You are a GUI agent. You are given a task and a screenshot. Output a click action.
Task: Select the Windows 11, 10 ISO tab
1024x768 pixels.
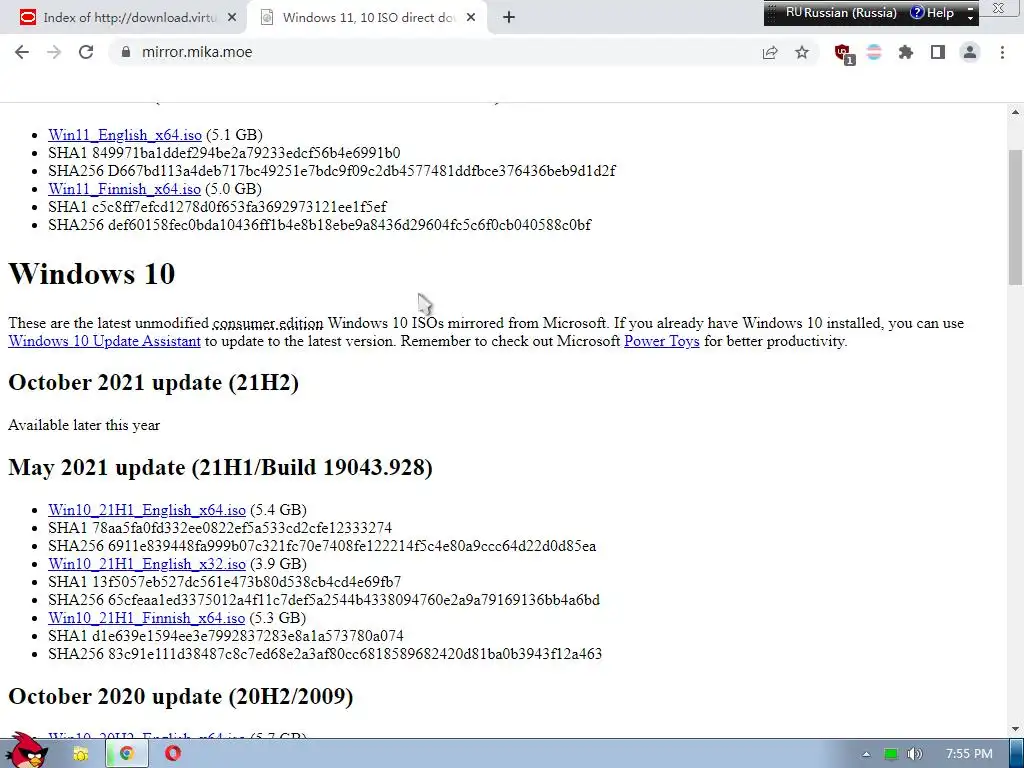click(x=367, y=18)
